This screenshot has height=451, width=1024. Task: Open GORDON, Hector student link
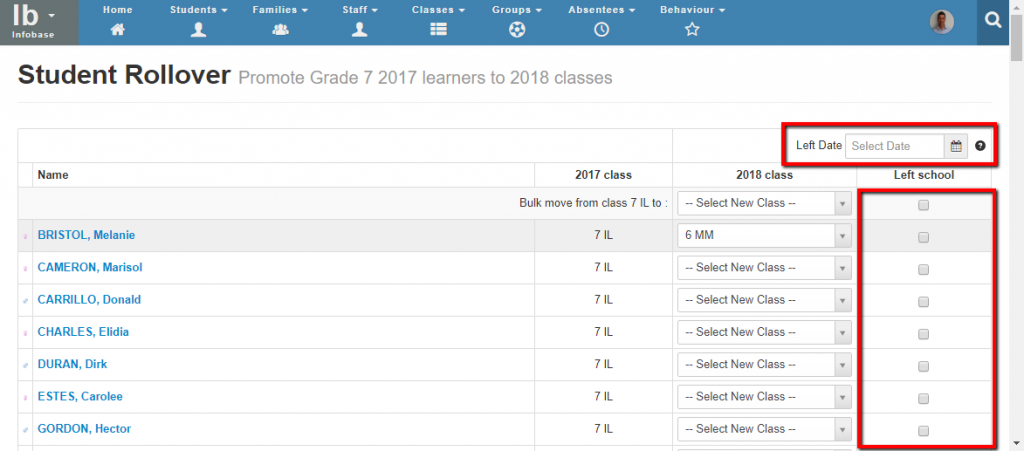(84, 429)
